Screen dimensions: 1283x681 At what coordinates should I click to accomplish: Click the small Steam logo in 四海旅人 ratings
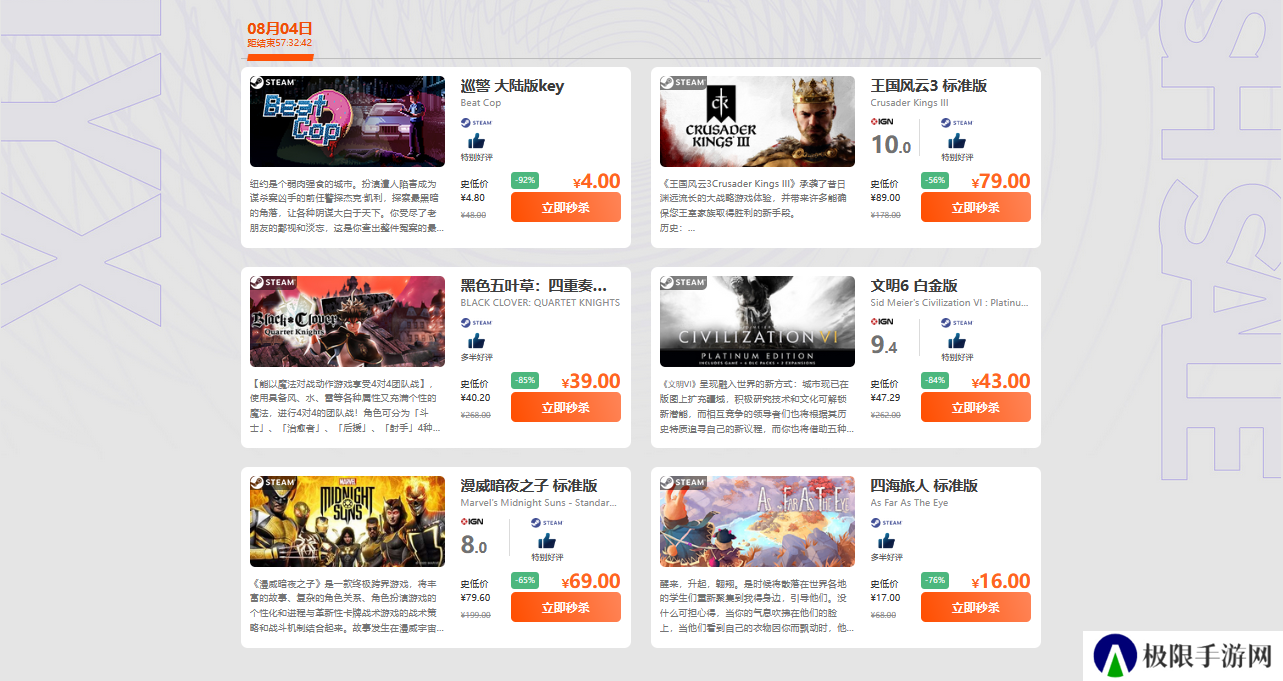click(x=886, y=523)
